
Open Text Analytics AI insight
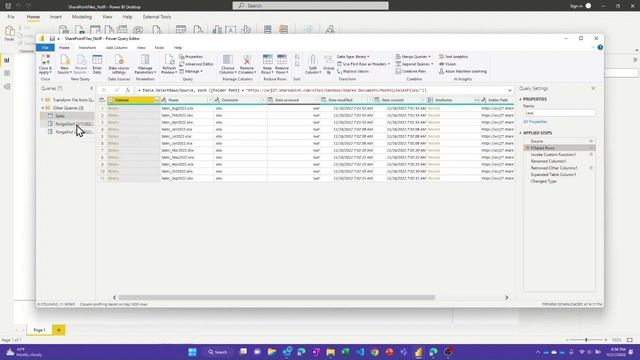click(x=453, y=57)
